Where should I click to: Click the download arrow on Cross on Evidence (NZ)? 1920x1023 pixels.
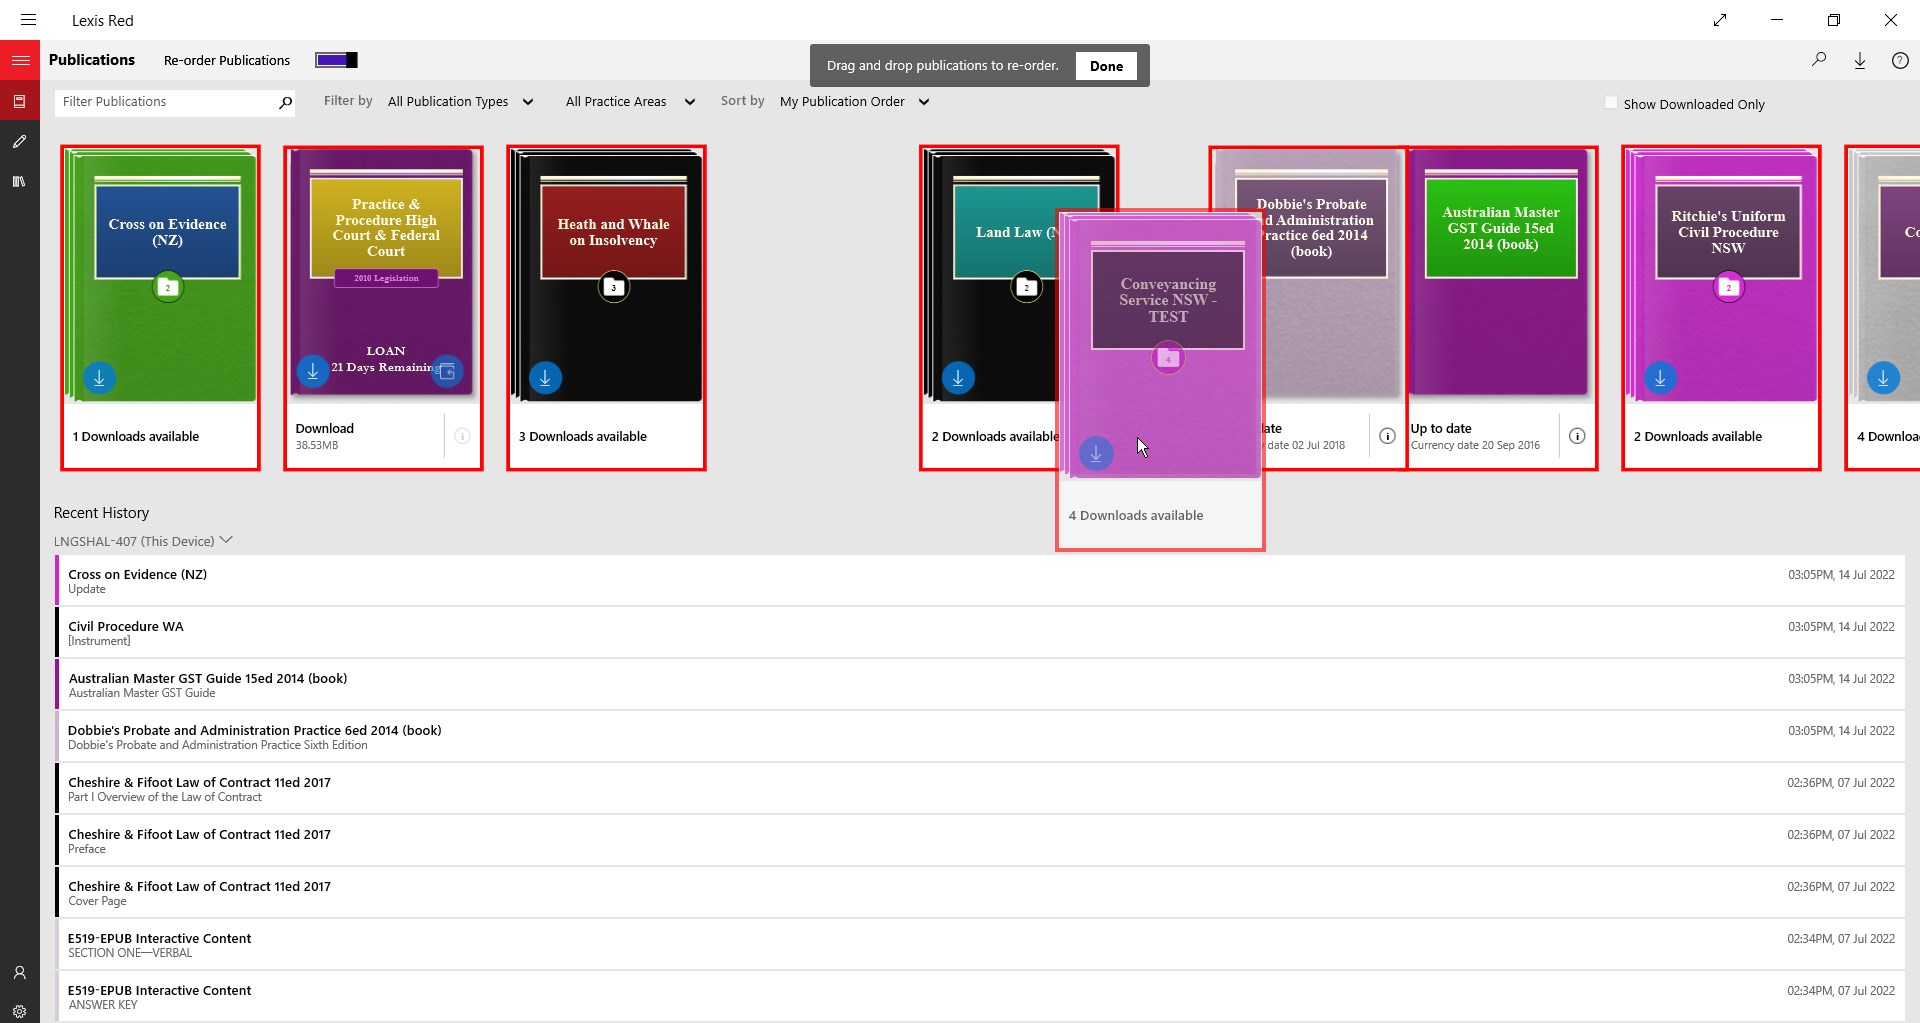pos(98,378)
